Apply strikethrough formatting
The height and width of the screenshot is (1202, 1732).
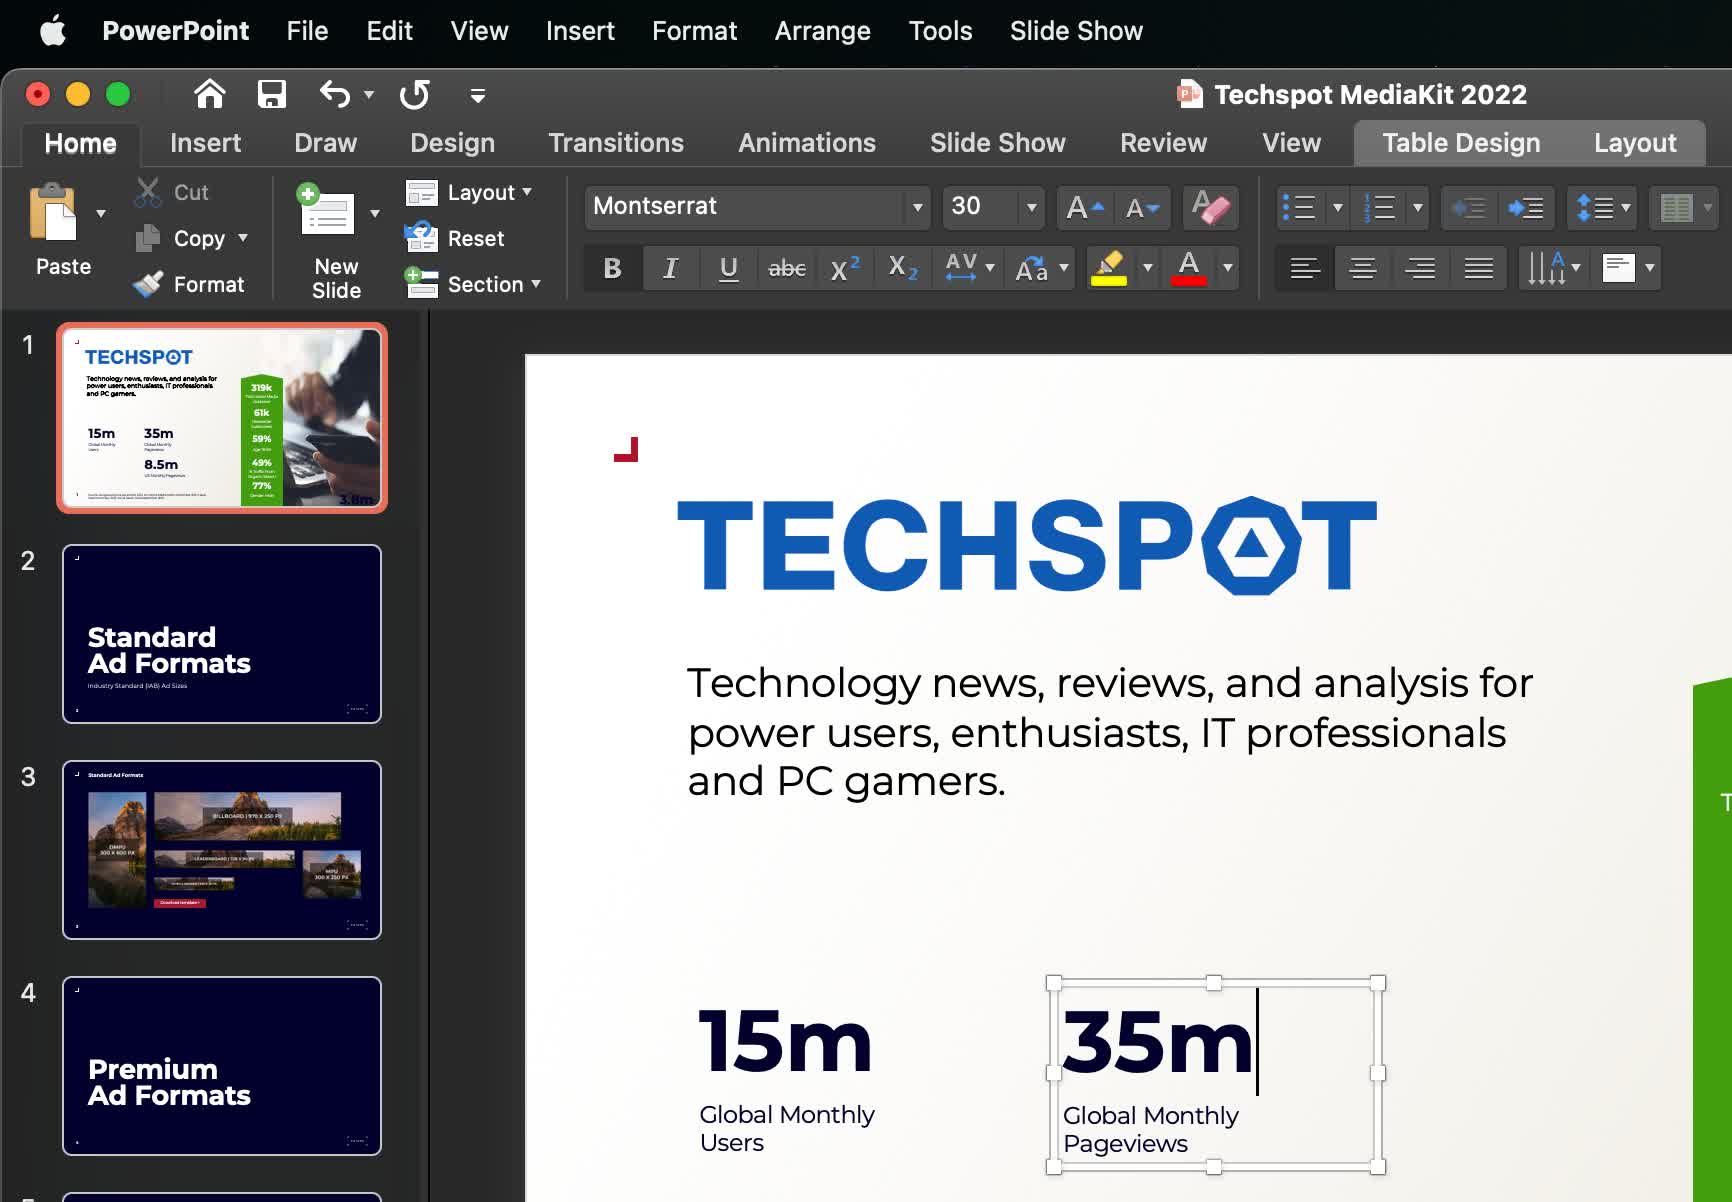pos(787,267)
